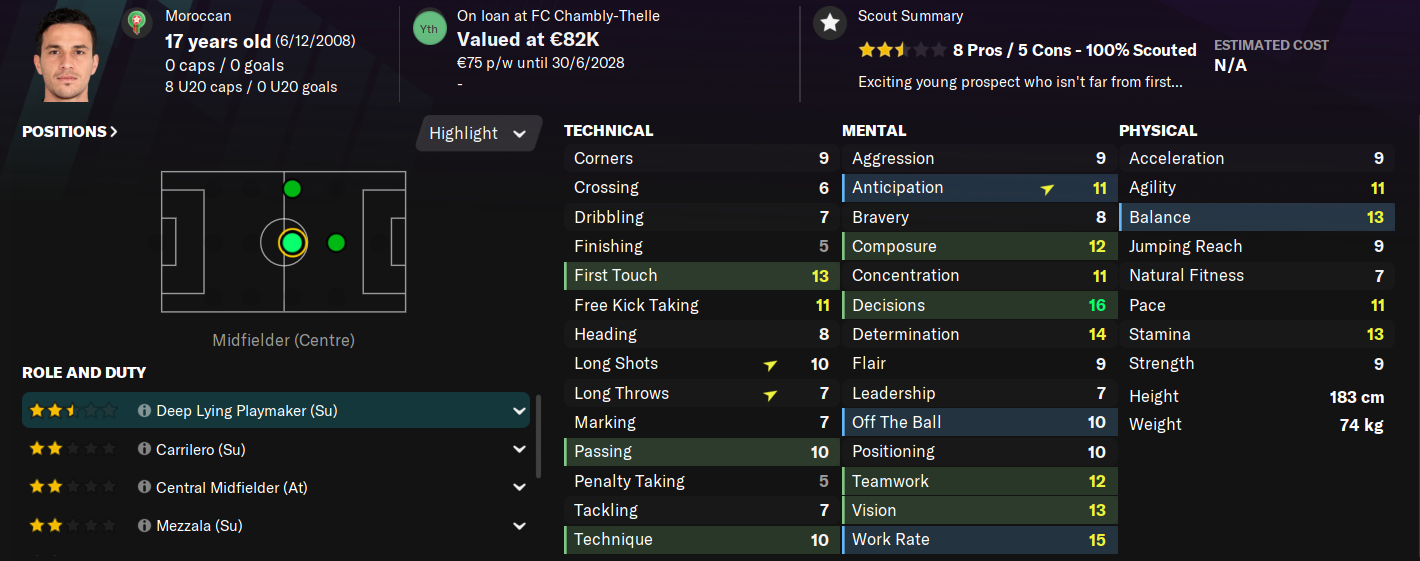Click the info icon next to Mezzala
This screenshot has width=1420, height=561.
point(144,526)
